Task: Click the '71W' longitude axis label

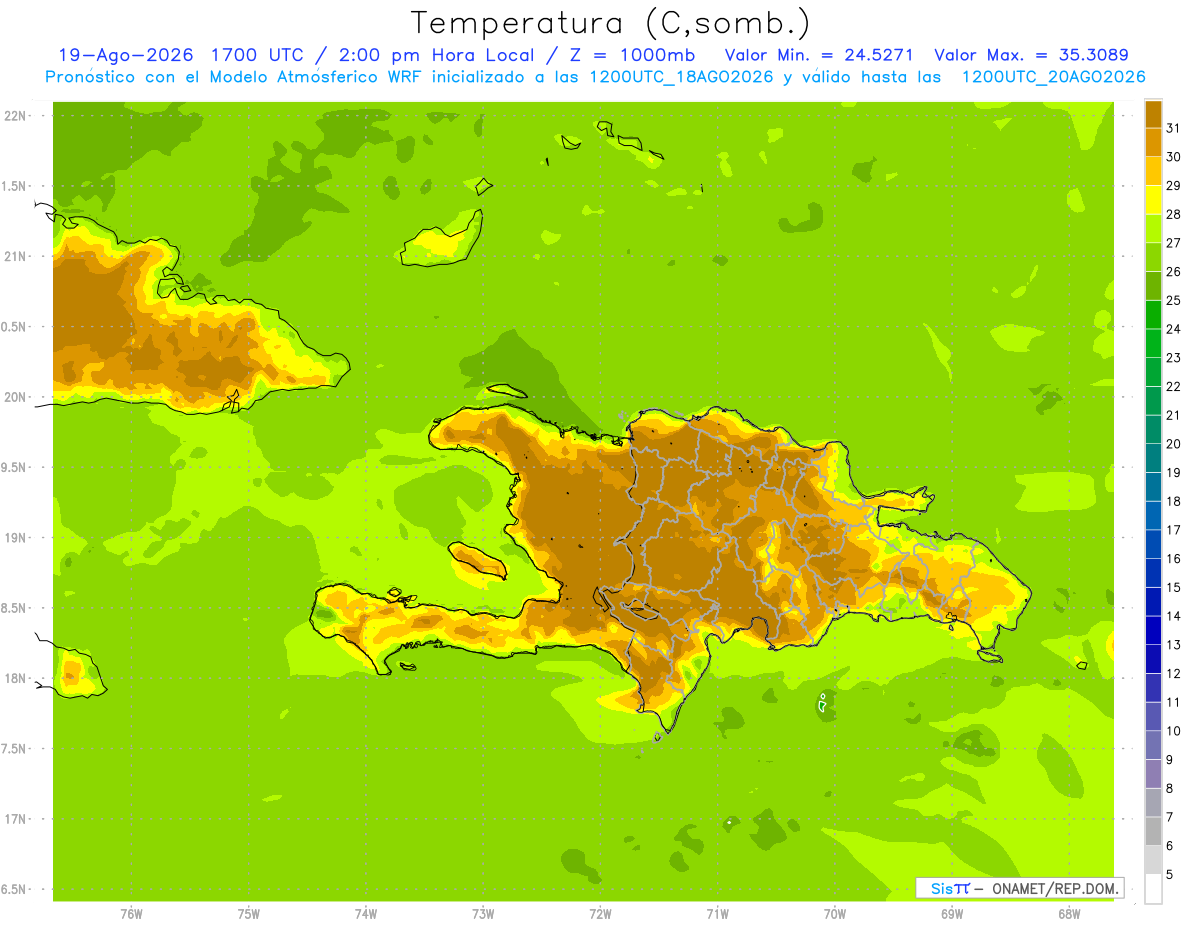Action: pos(717,914)
